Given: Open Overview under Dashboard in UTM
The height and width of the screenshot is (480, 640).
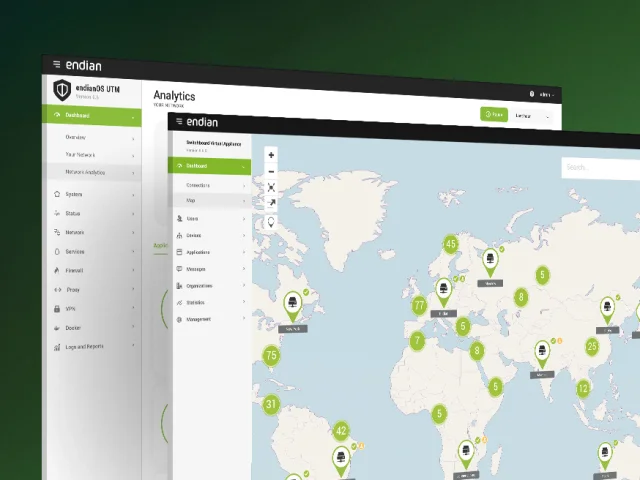Looking at the screenshot, I should (x=94, y=138).
